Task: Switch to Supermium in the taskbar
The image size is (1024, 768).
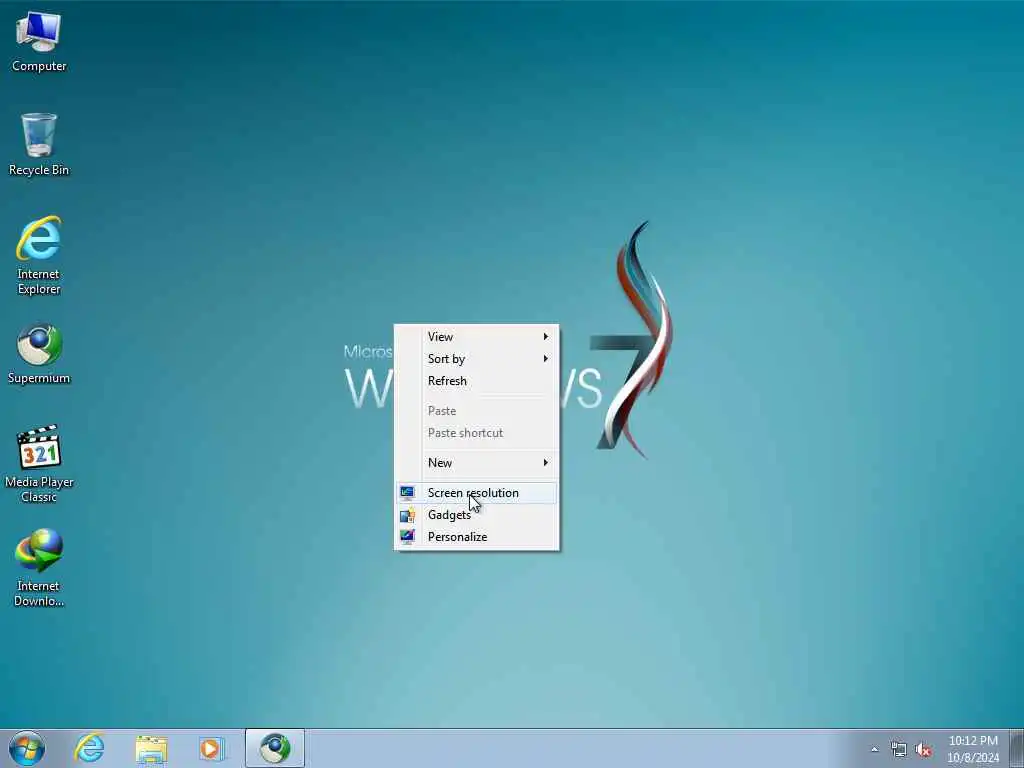Action: pyautogui.click(x=275, y=748)
